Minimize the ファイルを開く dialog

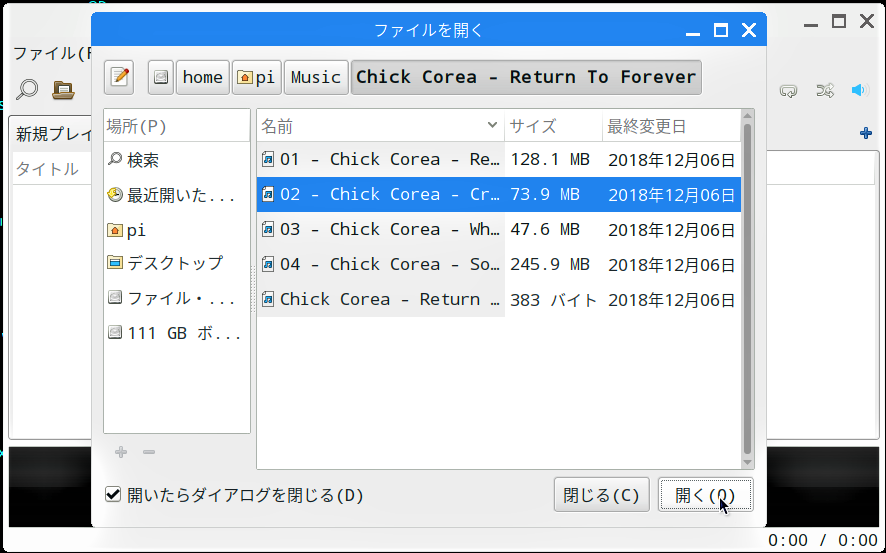693,32
